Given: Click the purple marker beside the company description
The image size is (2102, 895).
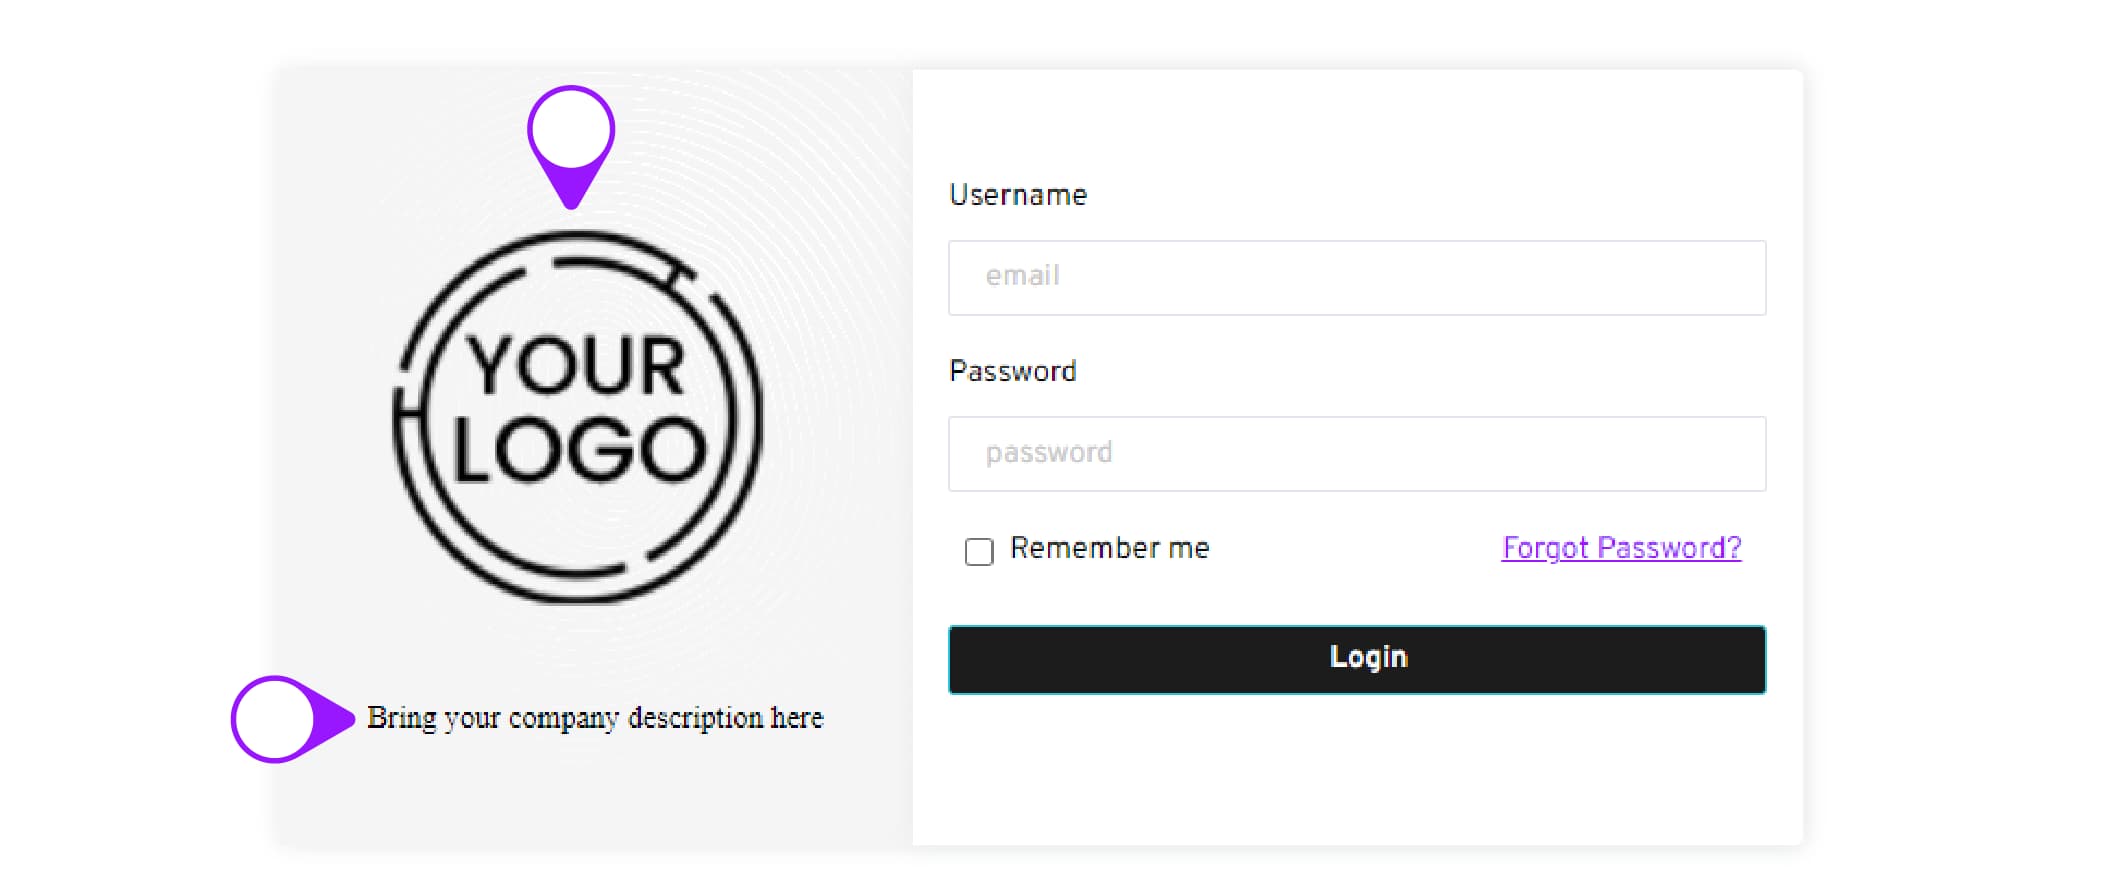Looking at the screenshot, I should 274,719.
